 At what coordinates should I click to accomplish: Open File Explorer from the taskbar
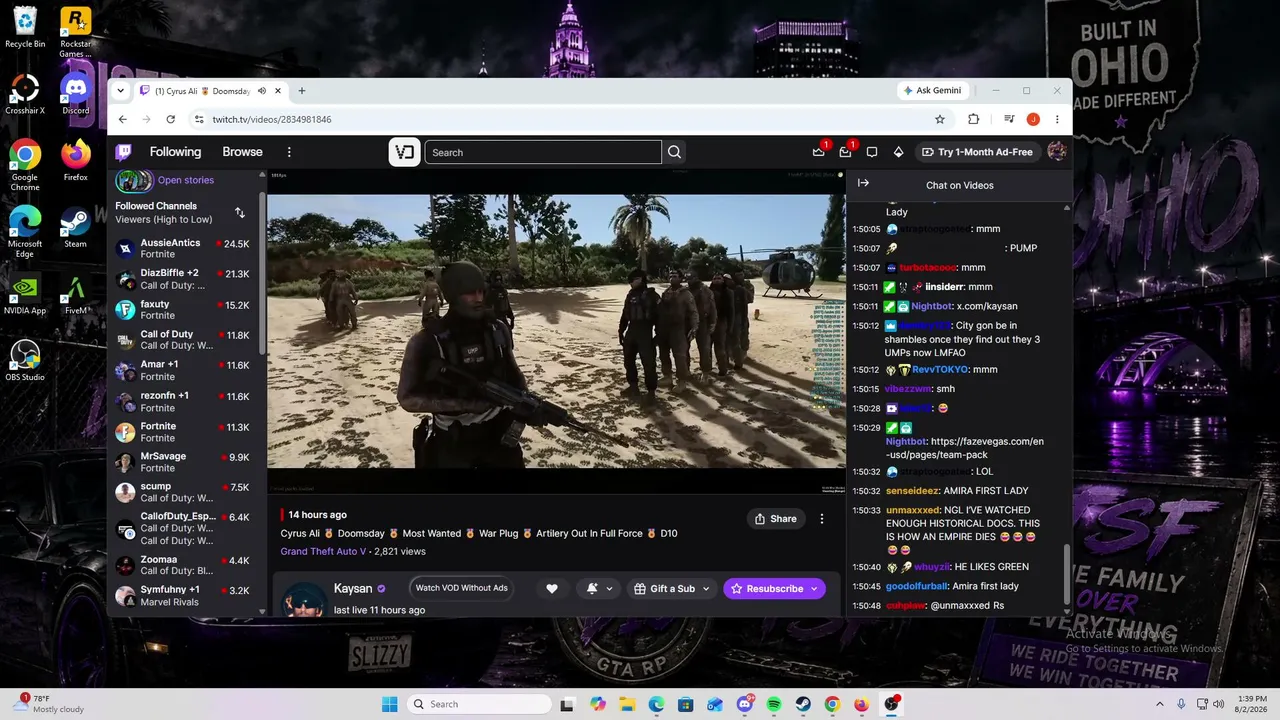point(627,704)
